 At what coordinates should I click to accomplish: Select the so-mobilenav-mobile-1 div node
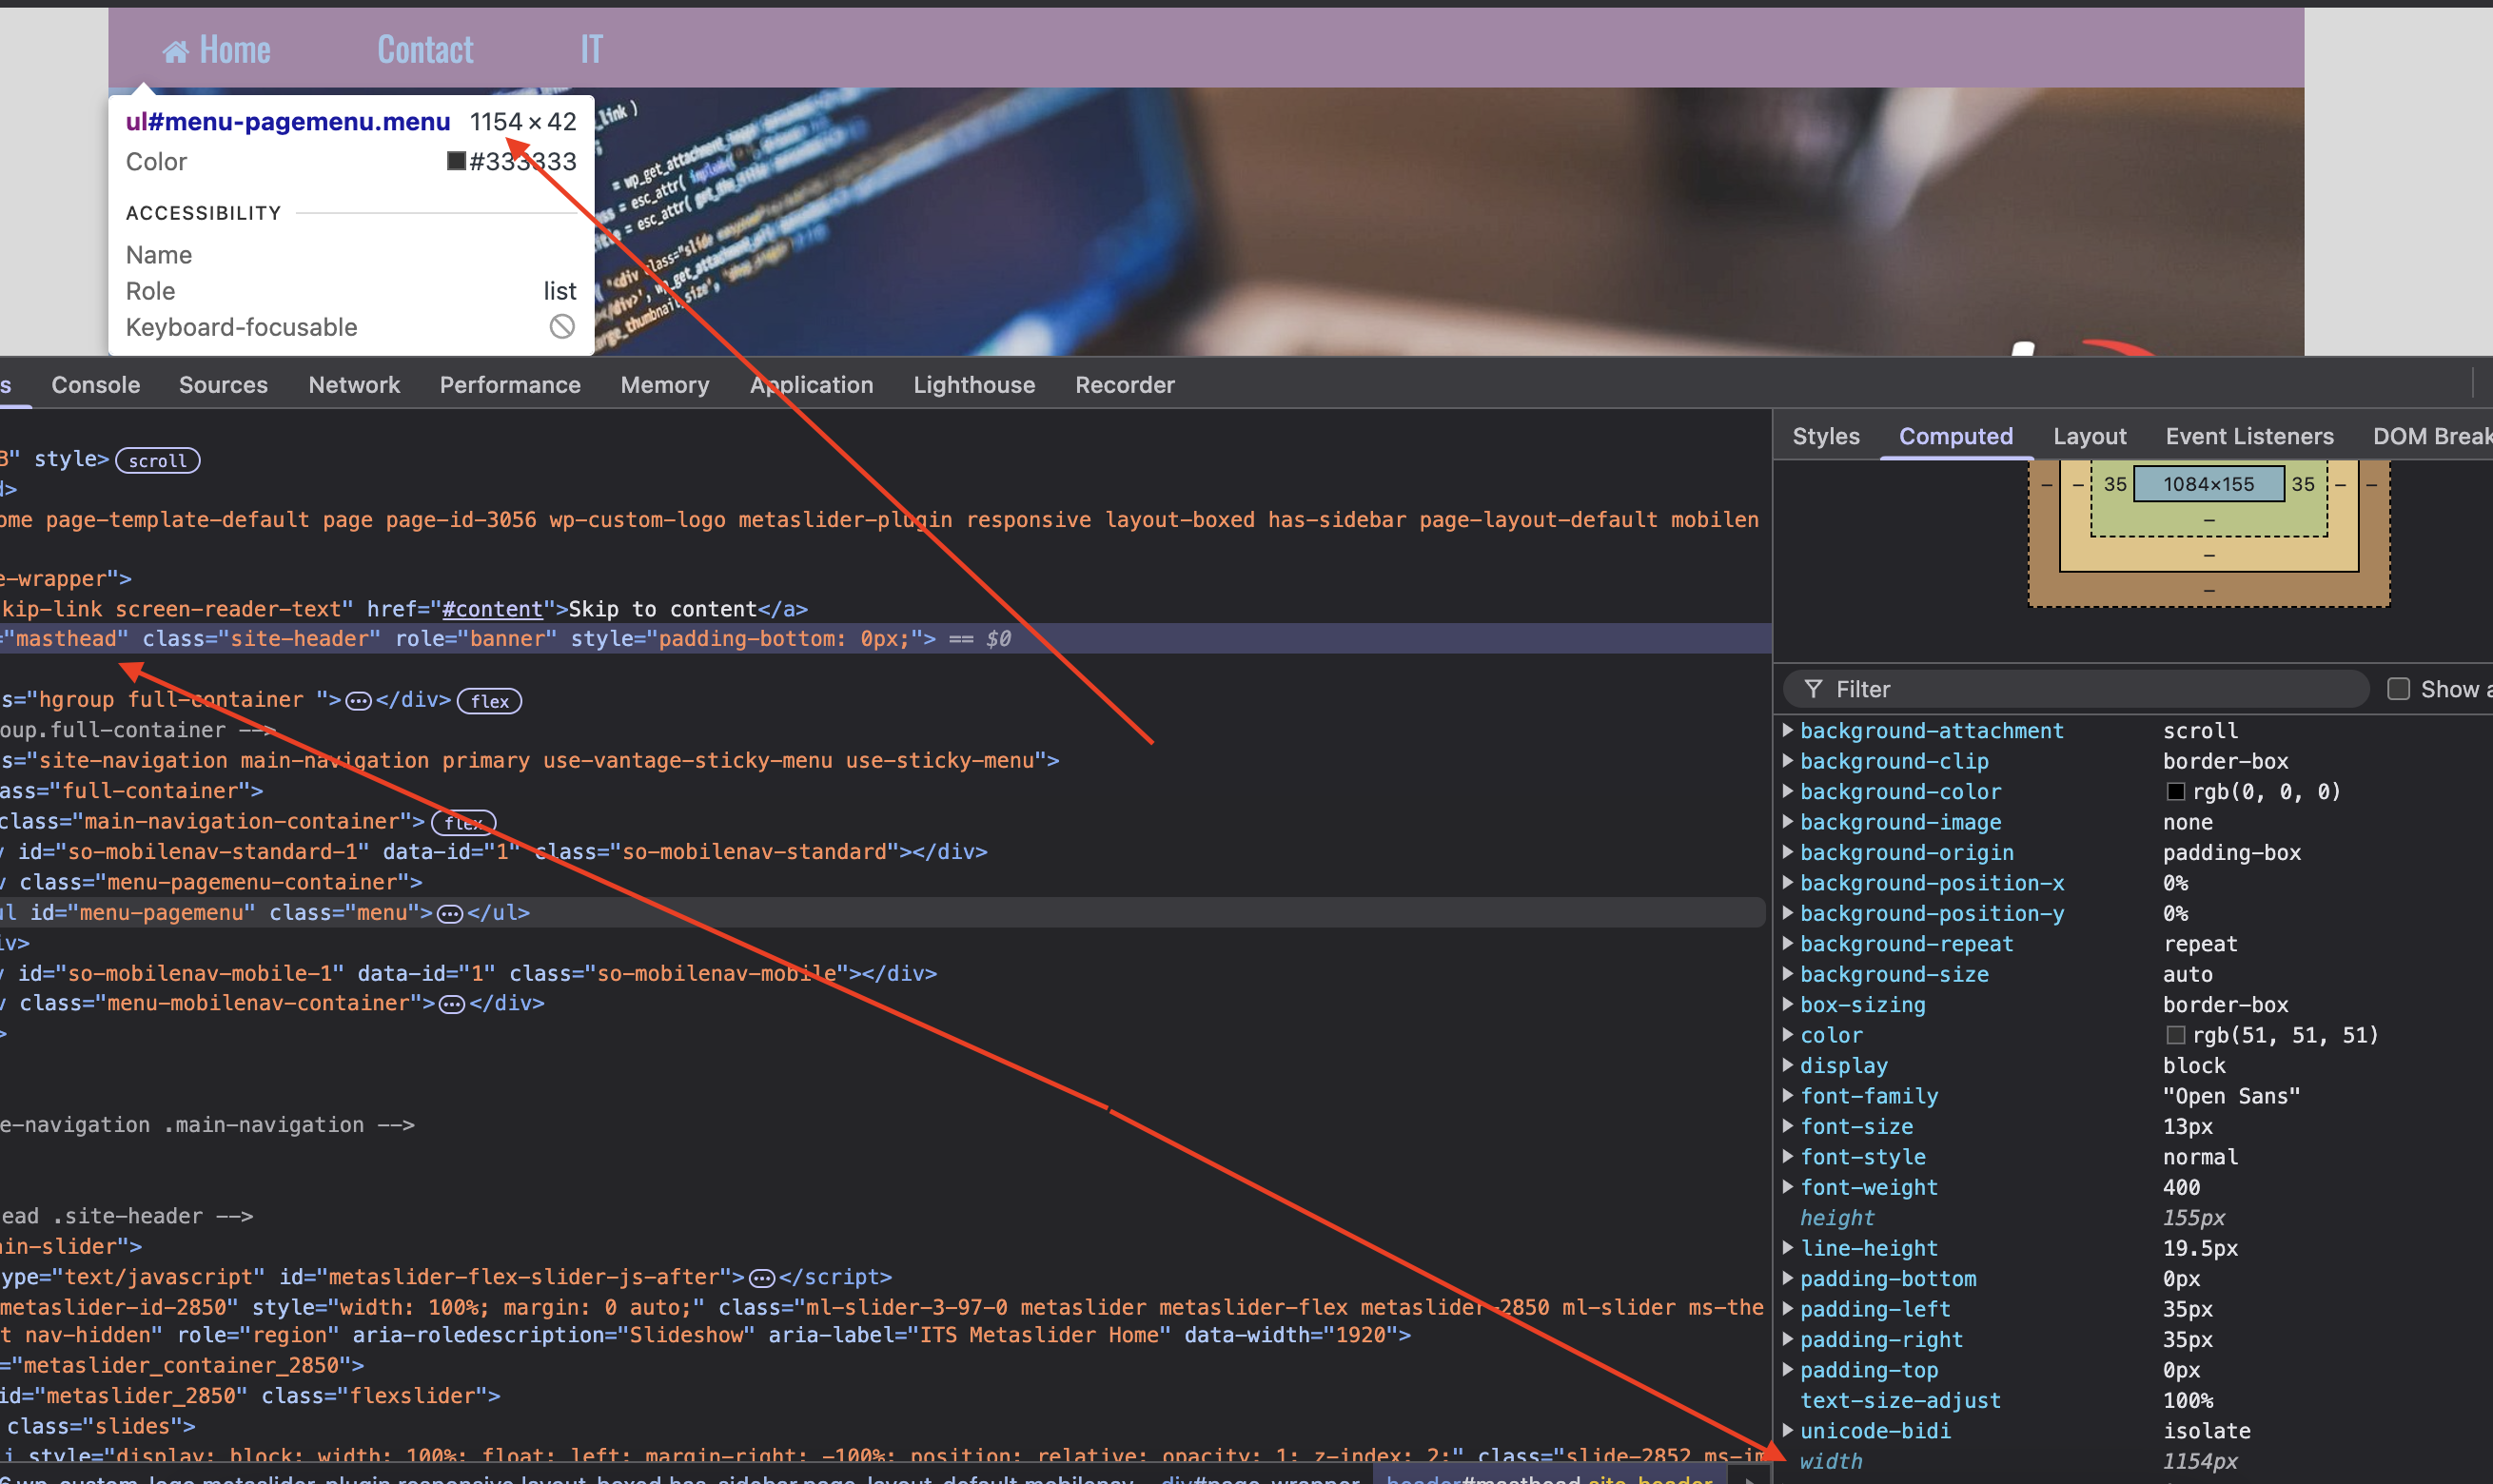click(469, 974)
